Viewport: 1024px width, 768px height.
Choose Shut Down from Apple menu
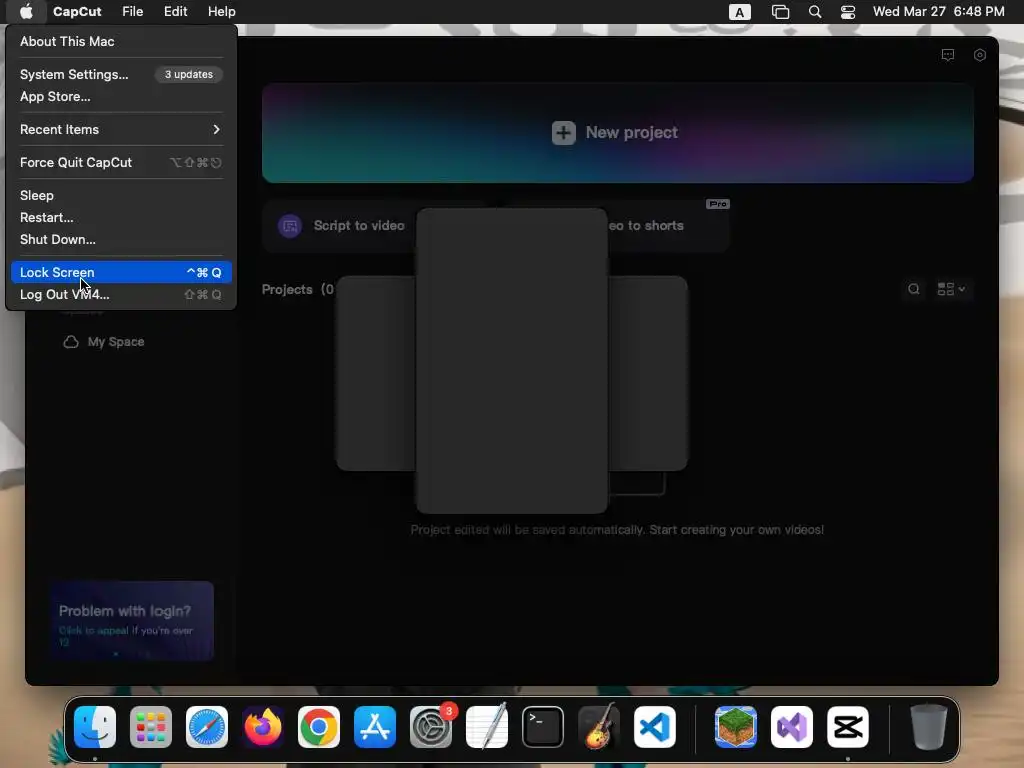click(x=121, y=240)
